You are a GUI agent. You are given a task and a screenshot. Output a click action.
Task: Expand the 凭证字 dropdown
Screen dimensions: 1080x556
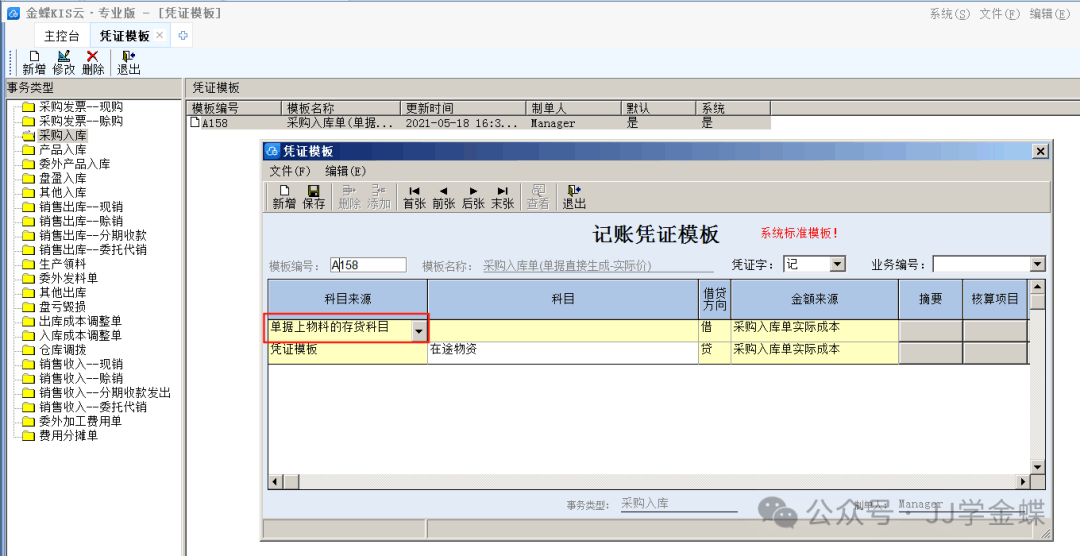[x=837, y=265]
